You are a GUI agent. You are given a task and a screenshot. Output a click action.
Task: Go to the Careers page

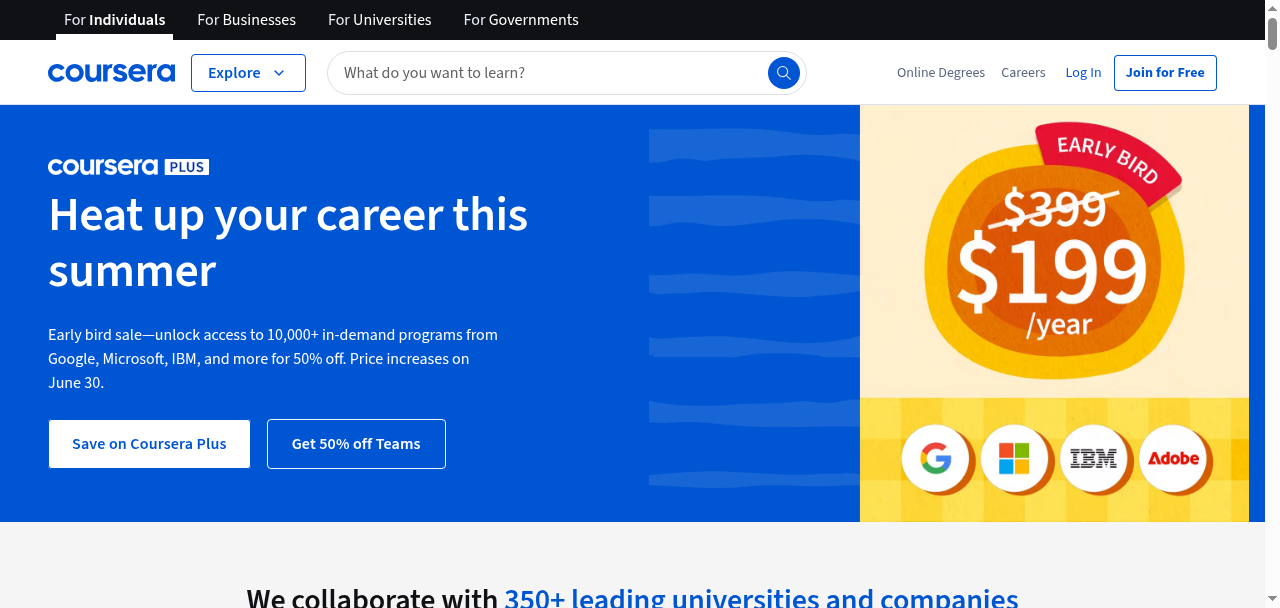tap(1023, 73)
